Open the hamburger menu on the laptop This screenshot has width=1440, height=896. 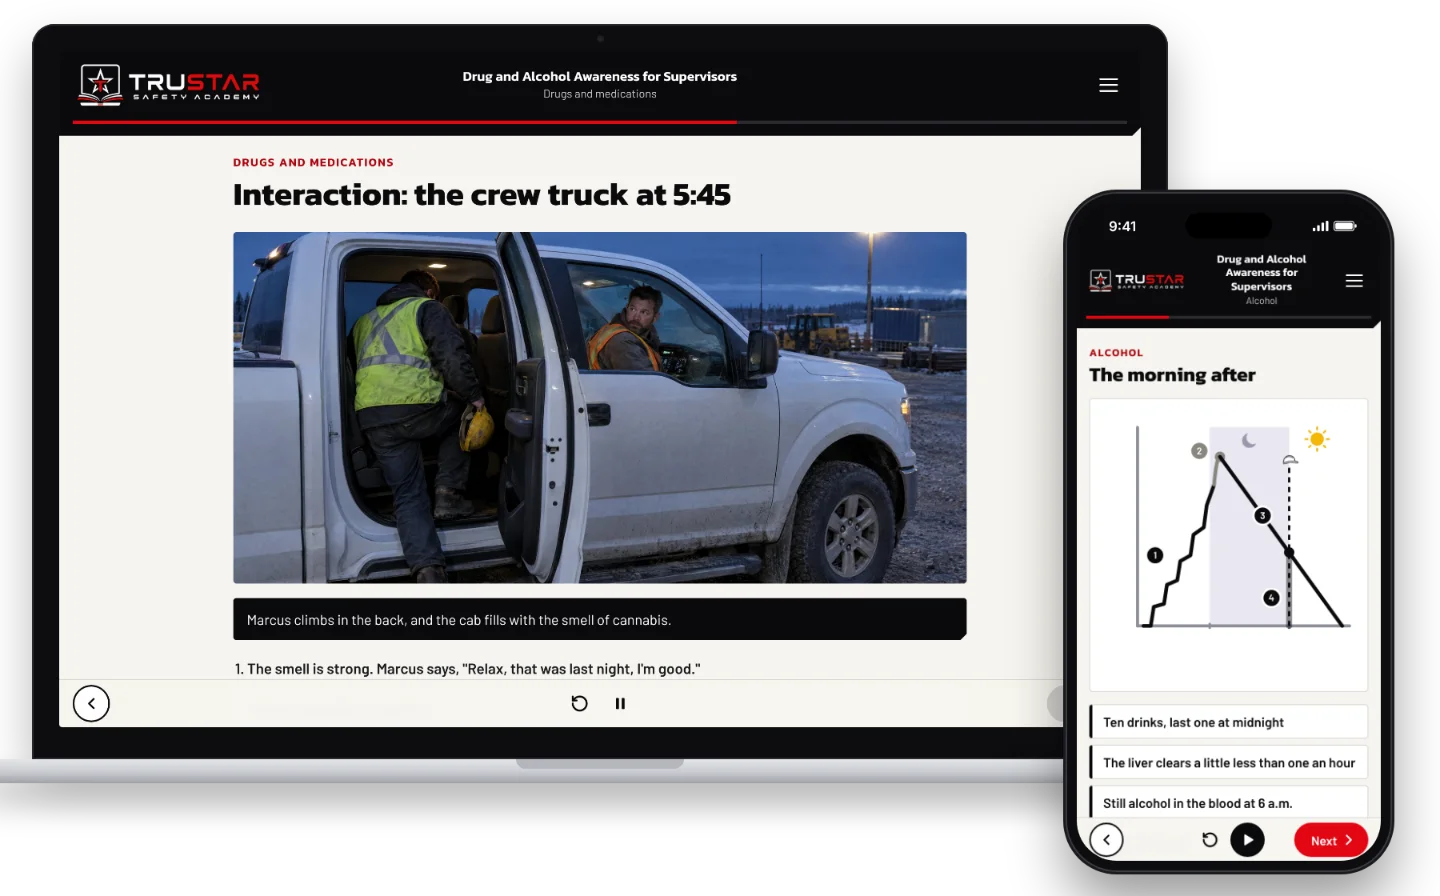click(1108, 85)
